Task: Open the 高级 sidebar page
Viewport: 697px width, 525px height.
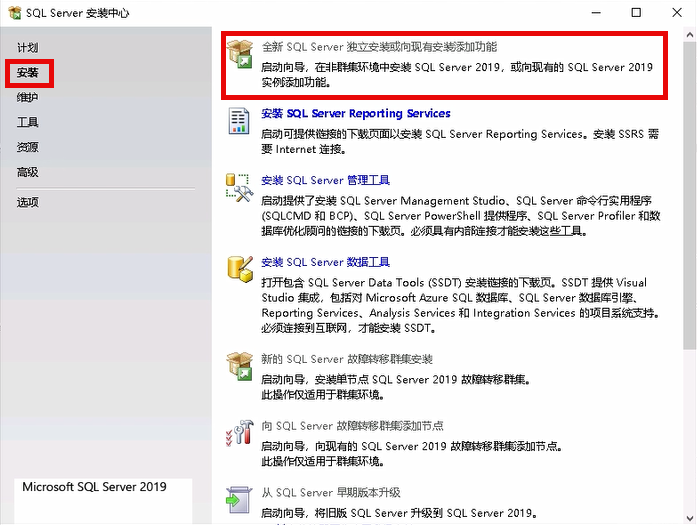Action: (x=27, y=173)
